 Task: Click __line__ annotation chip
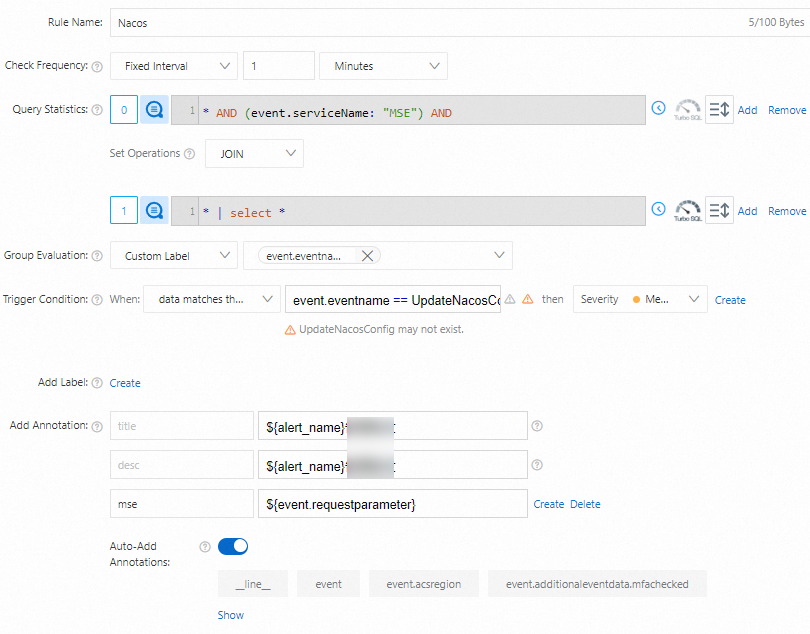tap(253, 584)
